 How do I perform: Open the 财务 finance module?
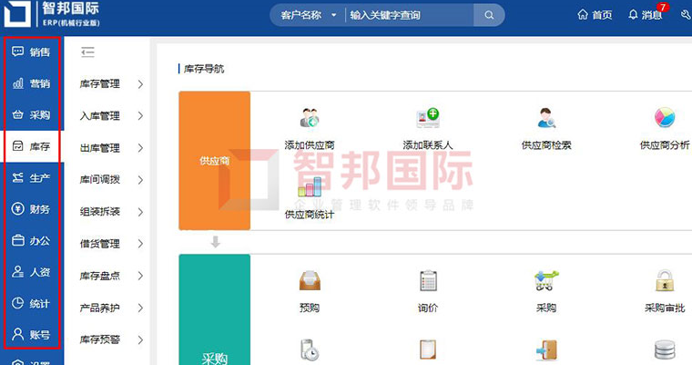tap(31, 209)
